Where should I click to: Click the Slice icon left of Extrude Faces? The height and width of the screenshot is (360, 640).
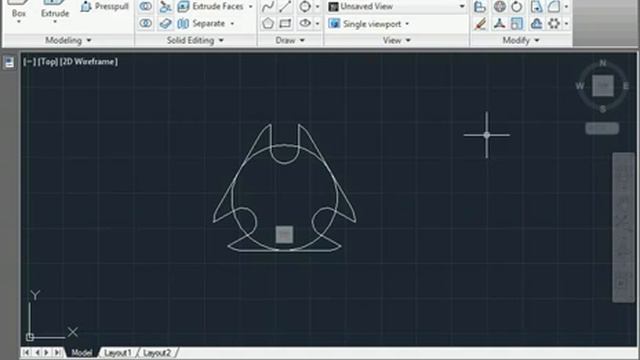(x=165, y=7)
